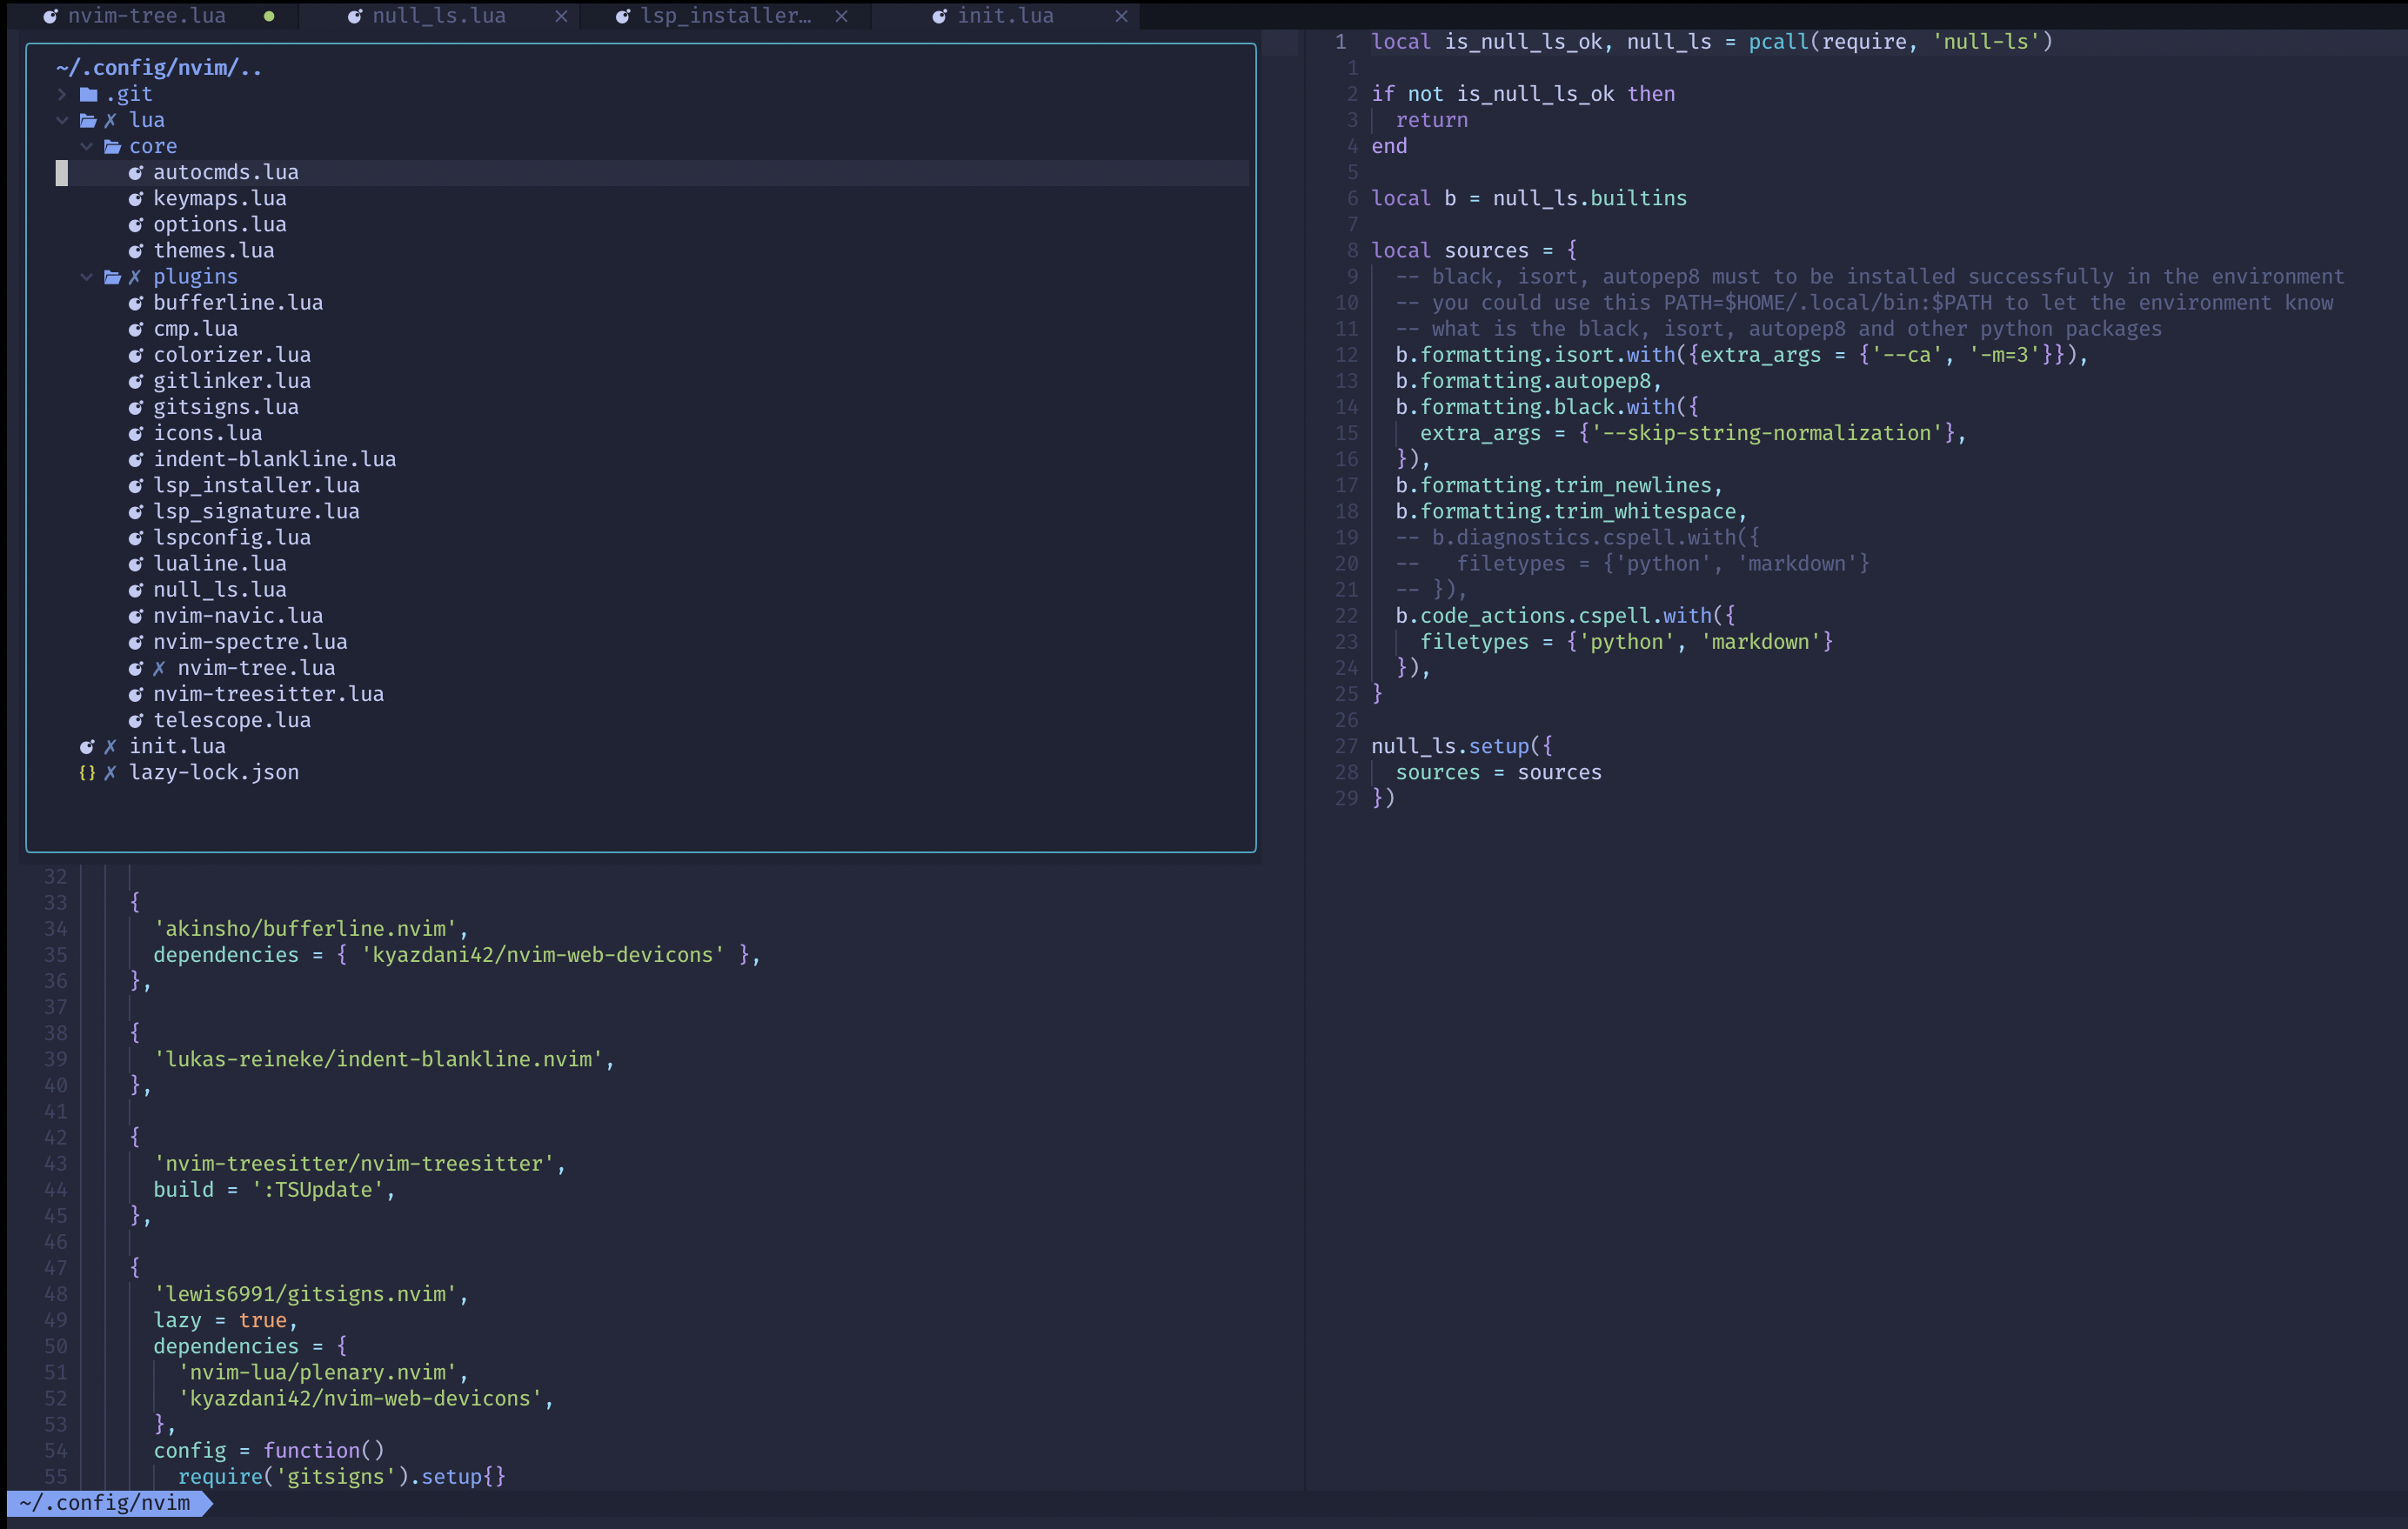Click the folder icon next to core
2408x1529 pixels.
(113, 146)
